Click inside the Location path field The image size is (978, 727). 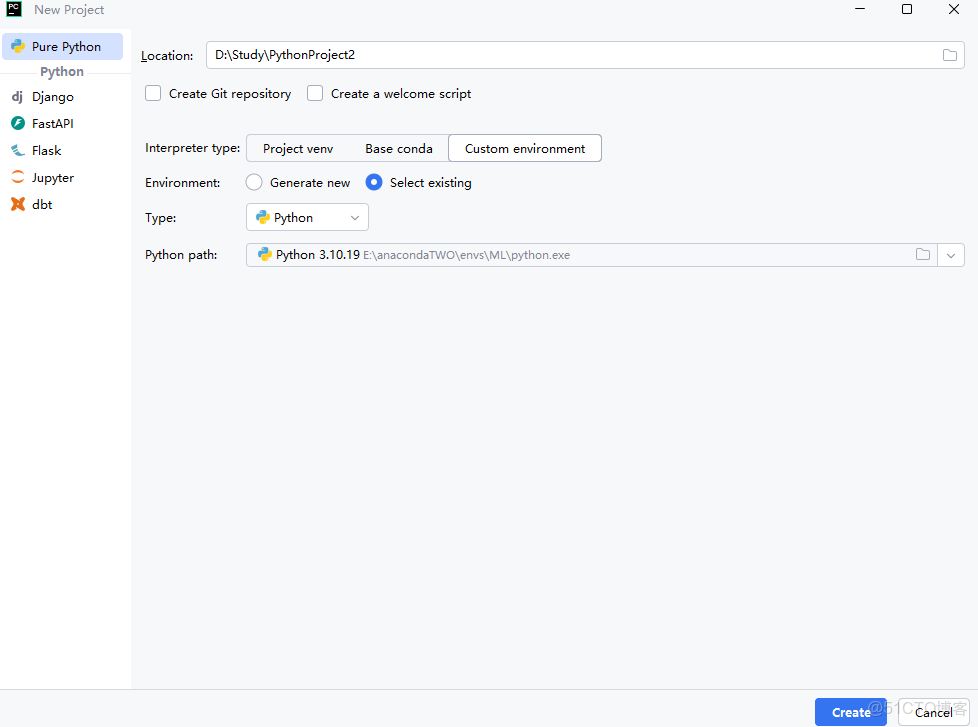(x=500, y=55)
